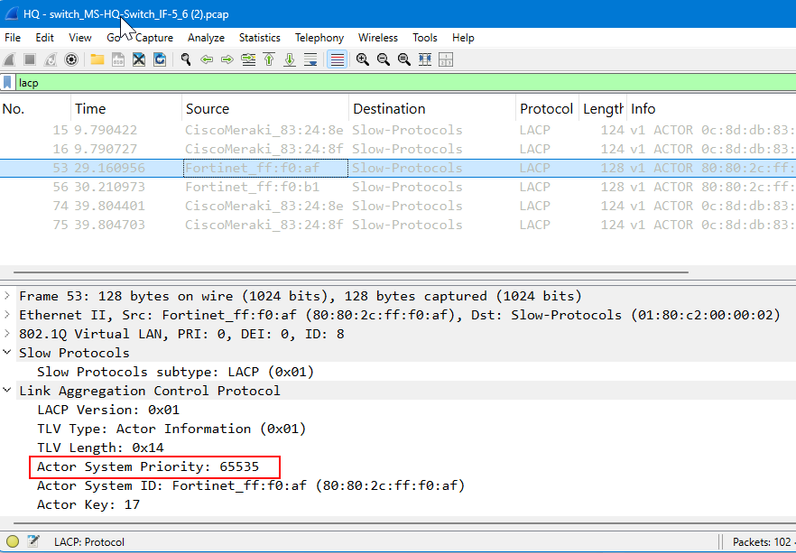
Task: Click the Protocol column header
Action: coord(546,109)
